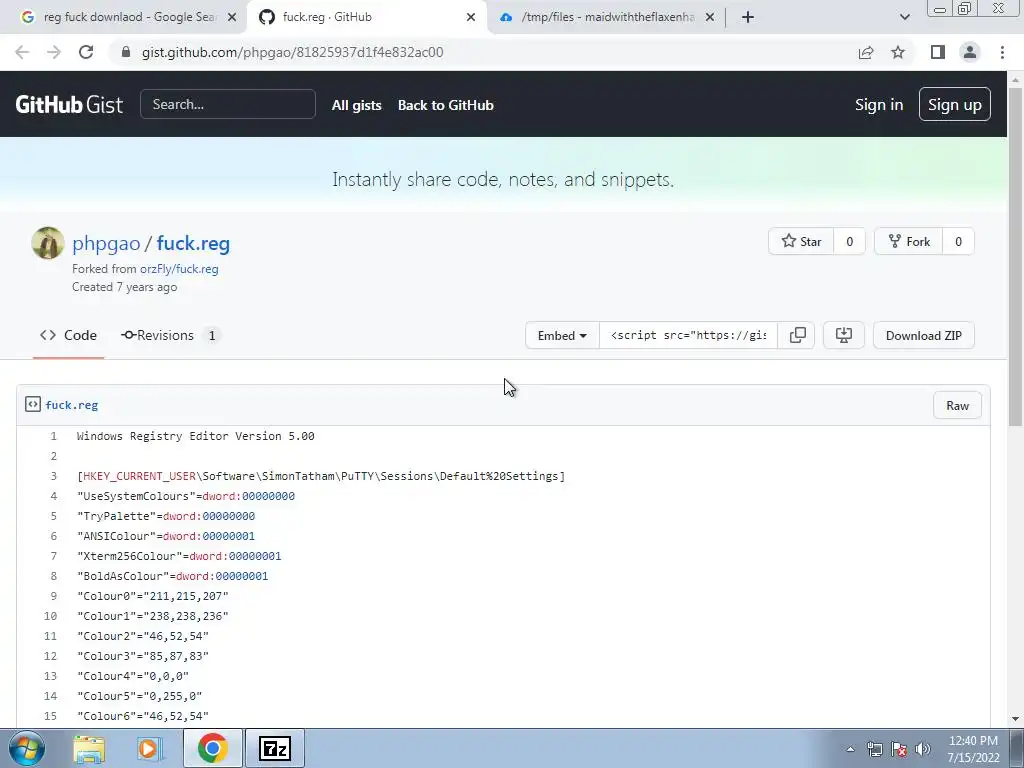Click the network tray icon
Screen dimensions: 1024x768
[x=874, y=749]
